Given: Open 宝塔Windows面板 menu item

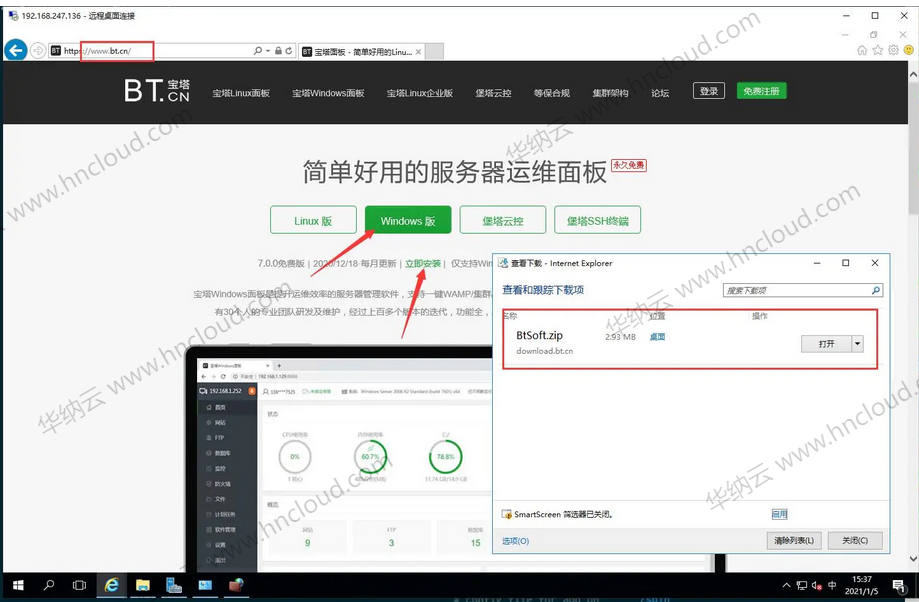Looking at the screenshot, I should coord(328,93).
